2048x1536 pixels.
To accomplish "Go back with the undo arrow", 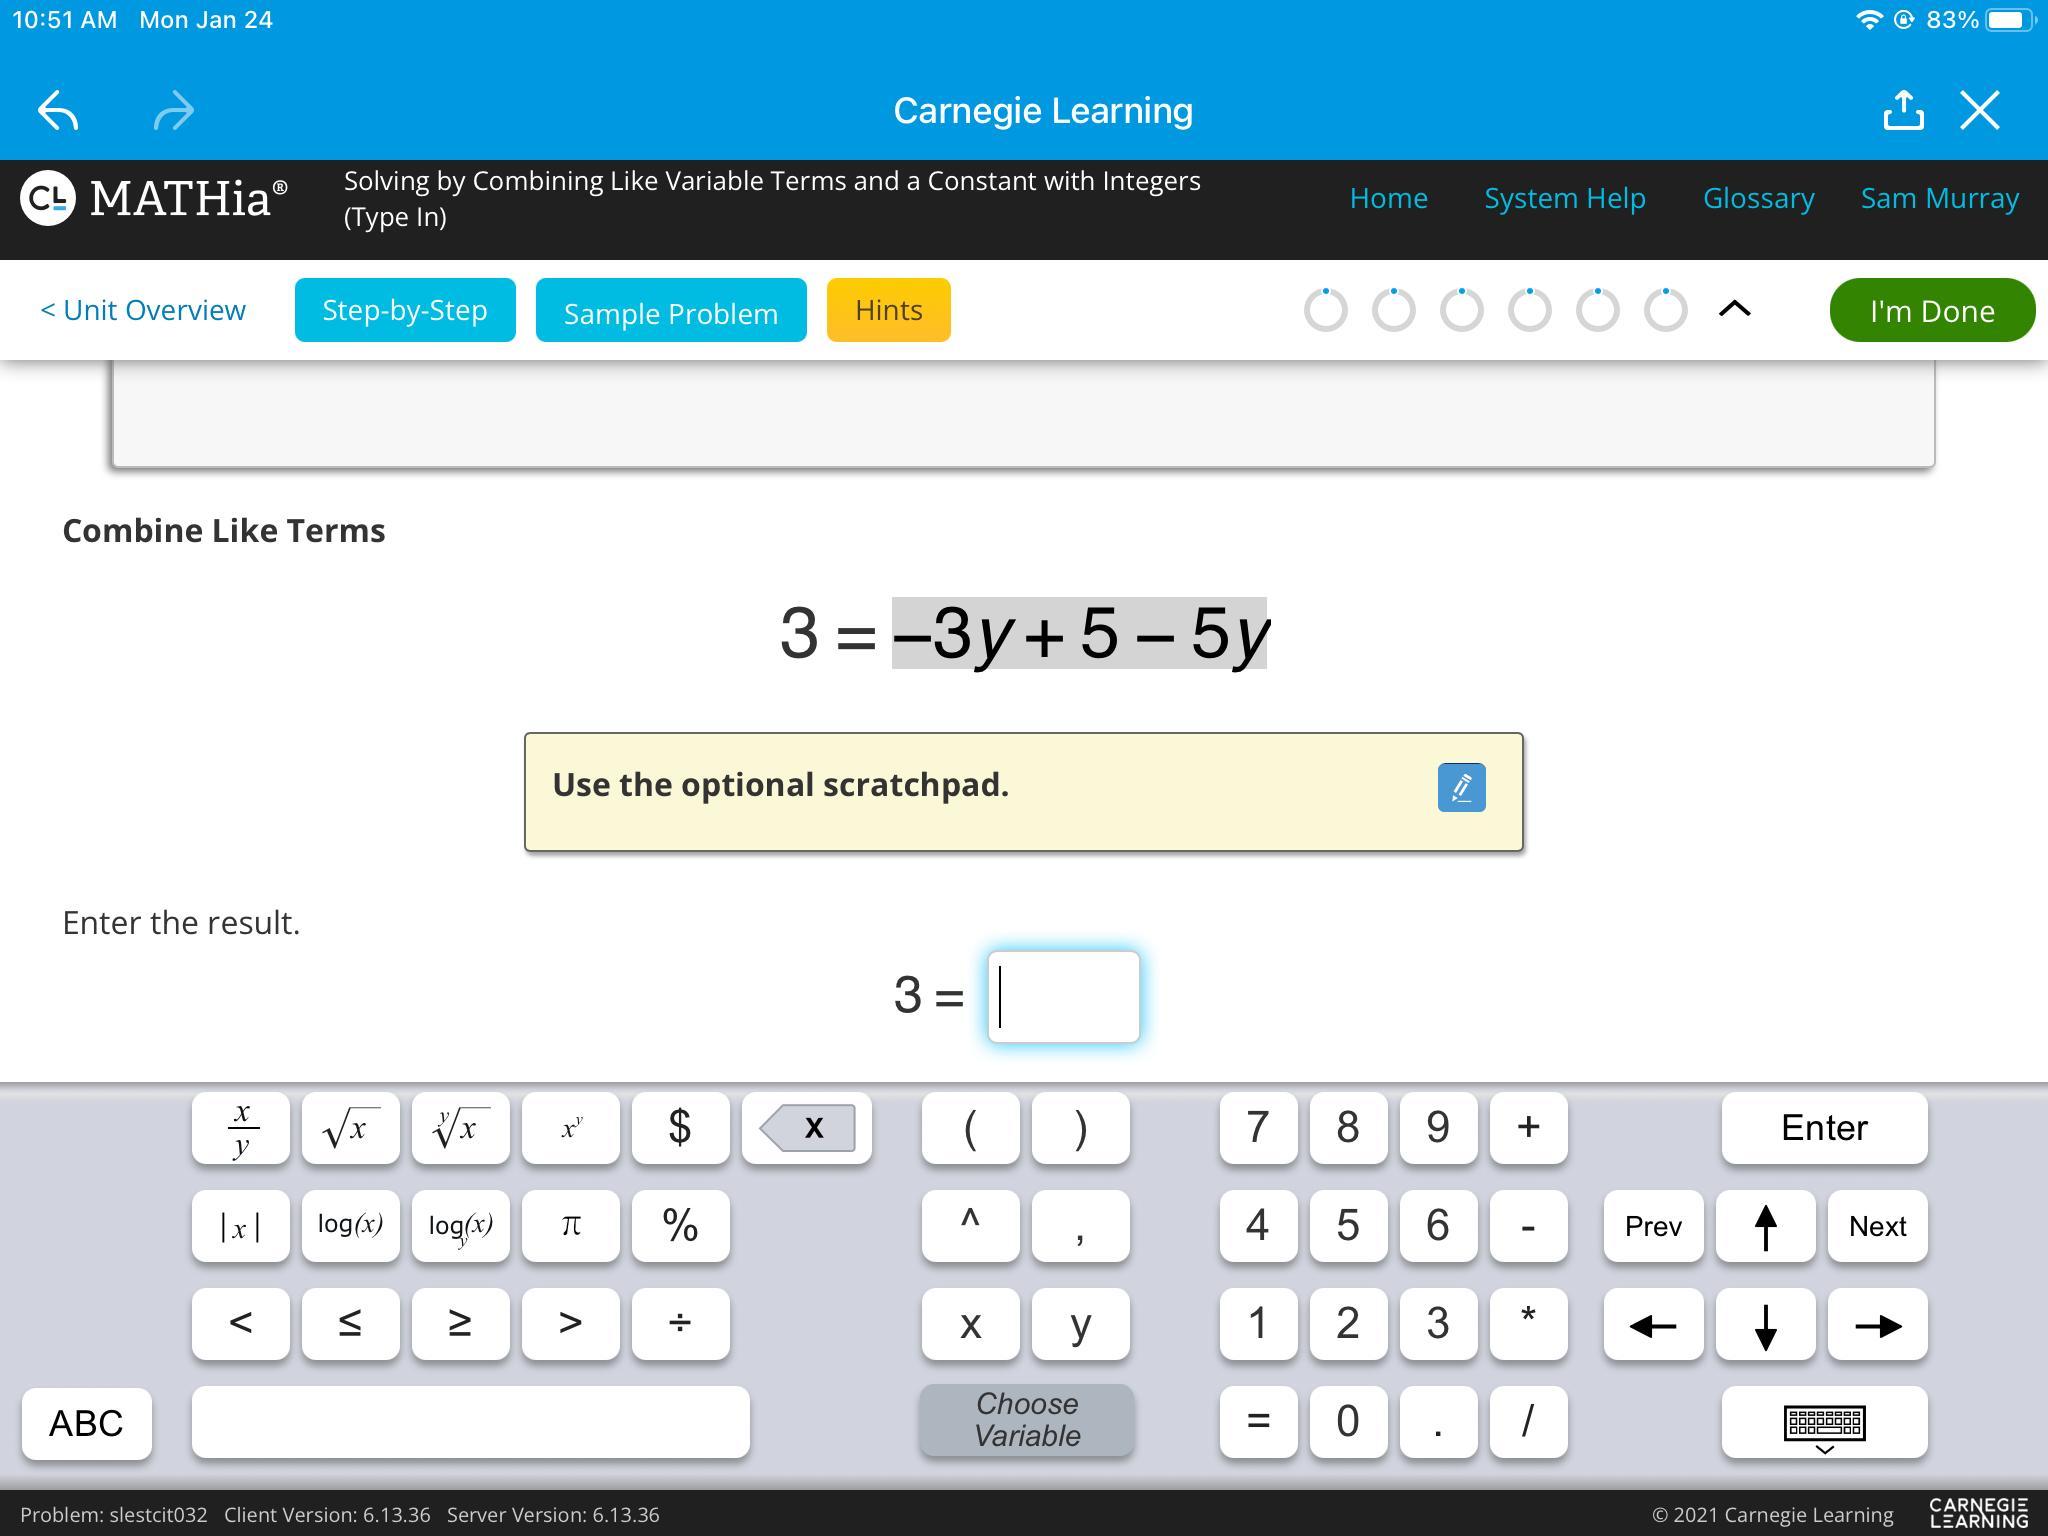I will (58, 111).
